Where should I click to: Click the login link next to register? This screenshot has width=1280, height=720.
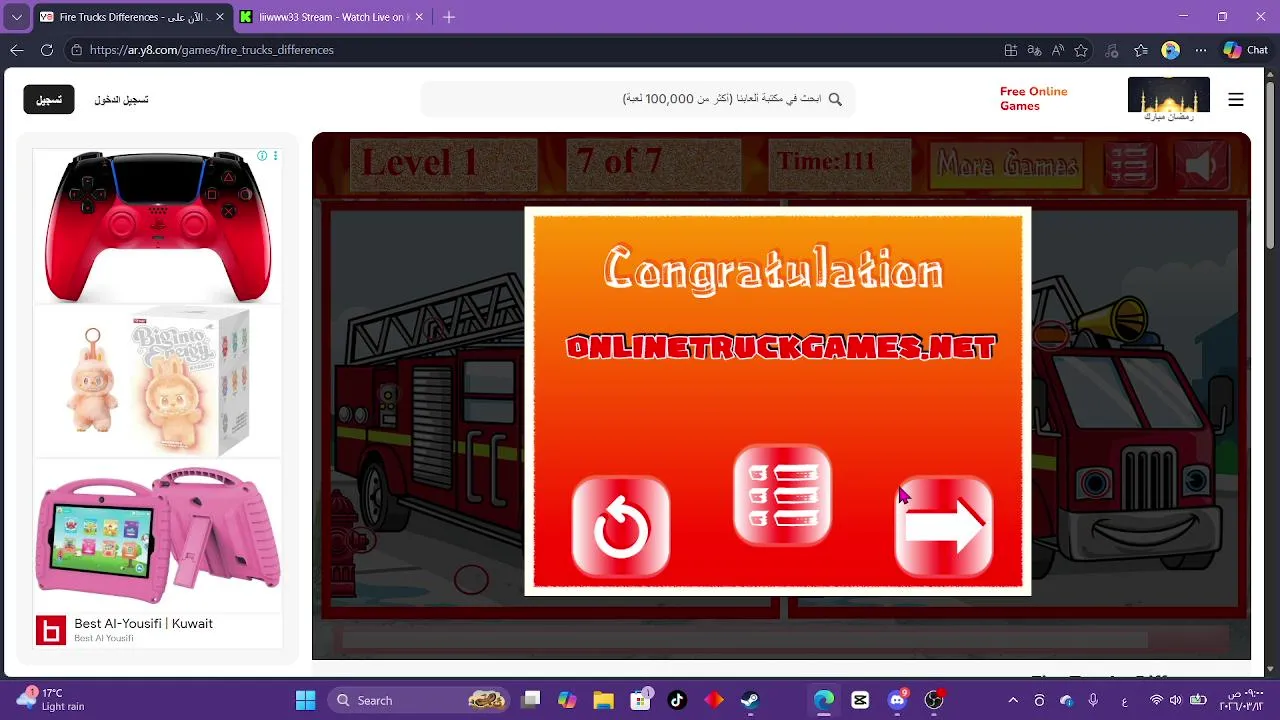121,99
